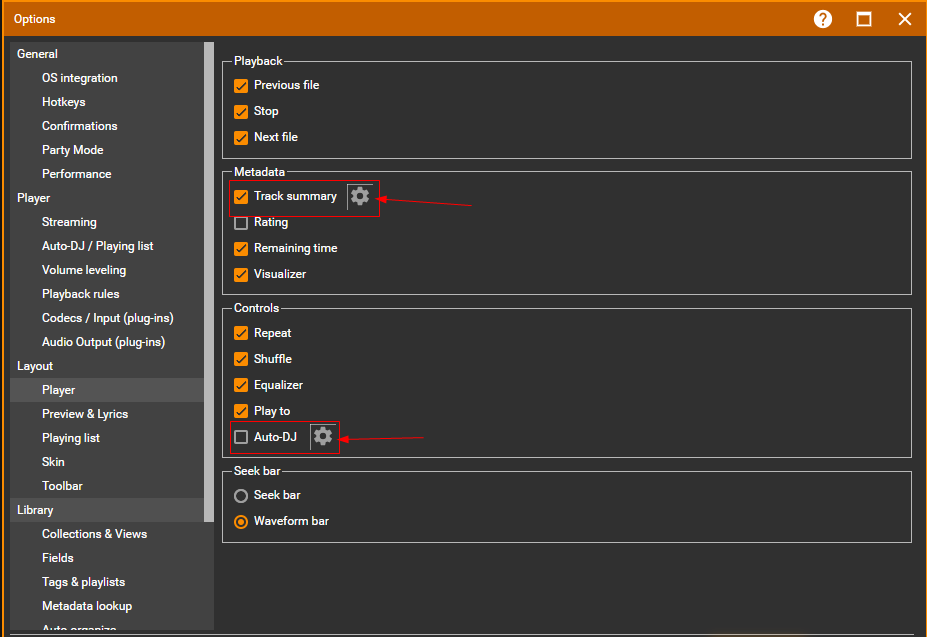
Task: Open the General category
Action: [38, 54]
